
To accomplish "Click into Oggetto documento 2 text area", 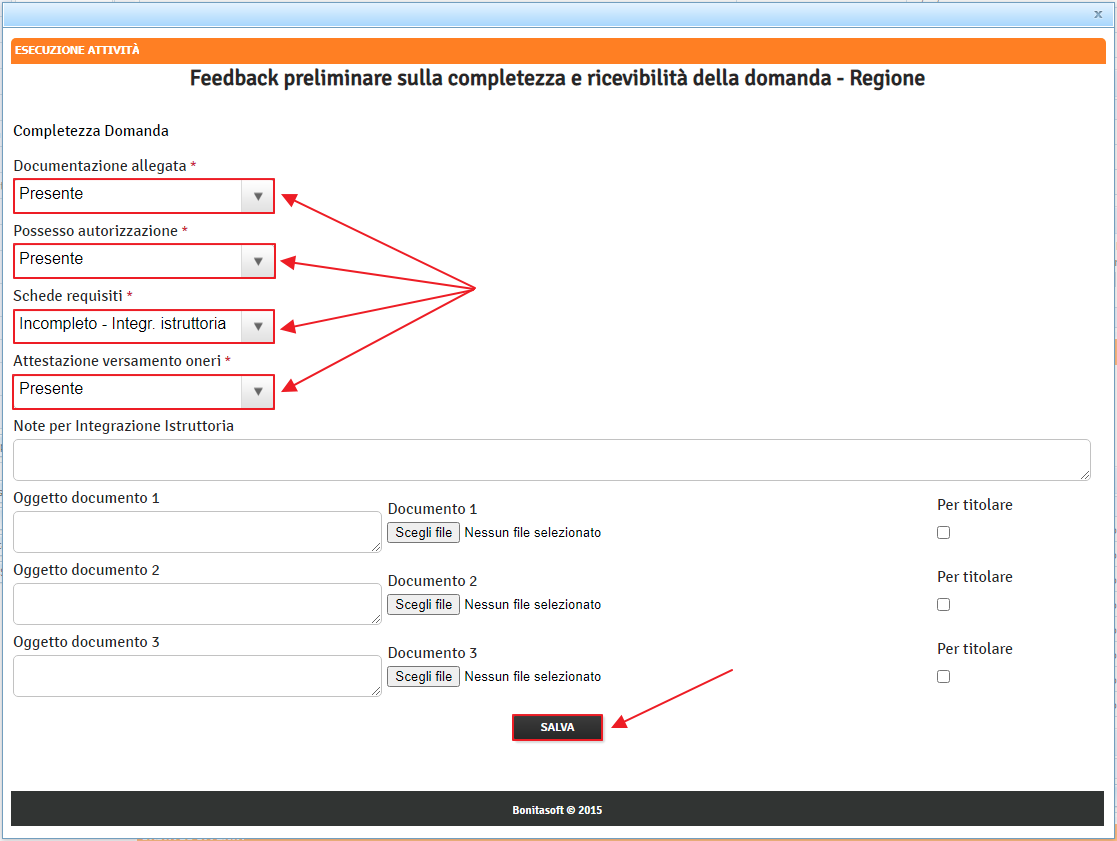I will (x=197, y=603).
